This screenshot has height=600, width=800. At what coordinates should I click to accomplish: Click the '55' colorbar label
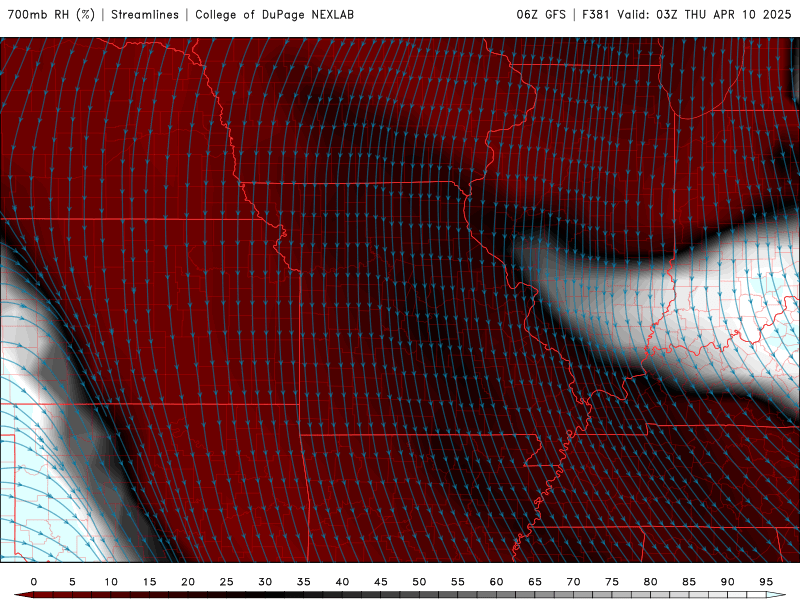(458, 582)
